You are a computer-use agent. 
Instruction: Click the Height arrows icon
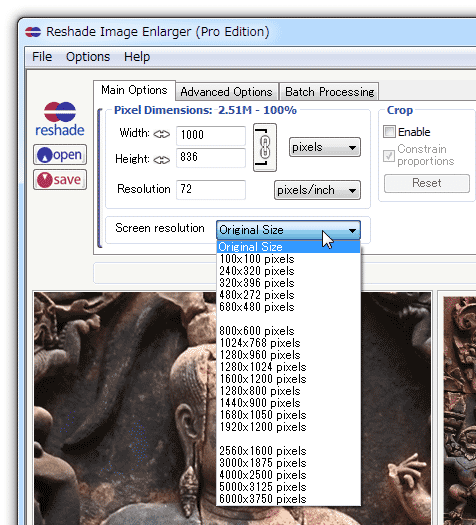[x=162, y=160]
